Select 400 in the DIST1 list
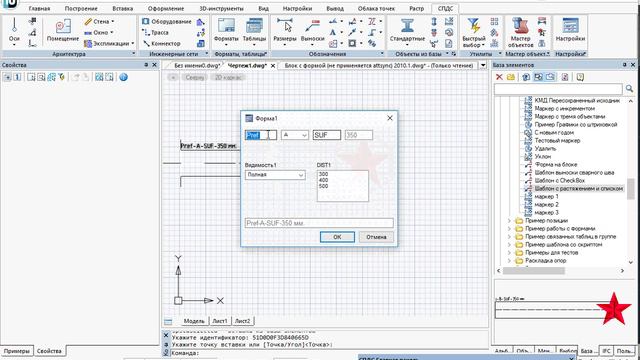The width and height of the screenshot is (640, 360). tap(323, 180)
